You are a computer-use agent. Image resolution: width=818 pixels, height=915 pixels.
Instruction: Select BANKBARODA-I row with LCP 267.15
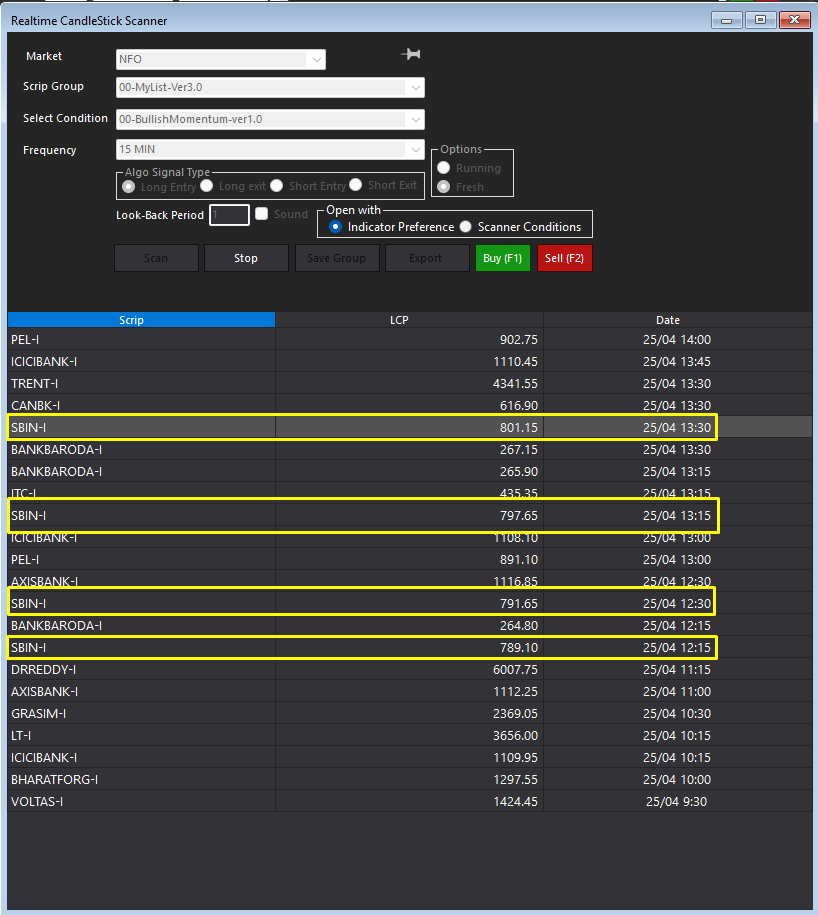[410, 450]
